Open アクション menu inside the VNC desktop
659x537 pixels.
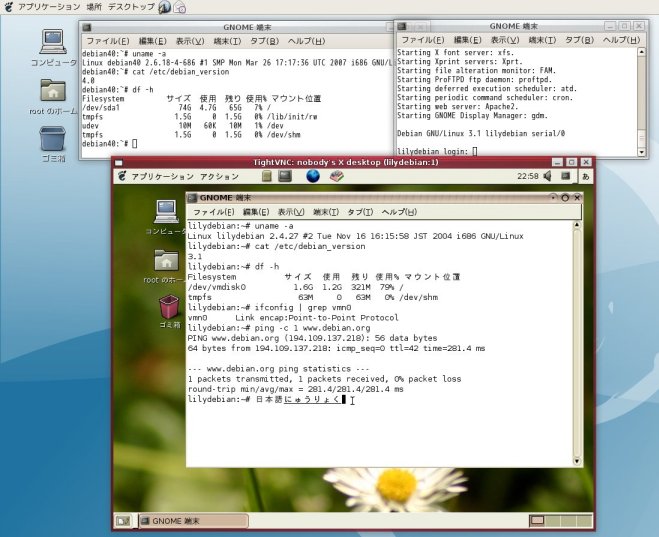pos(219,176)
